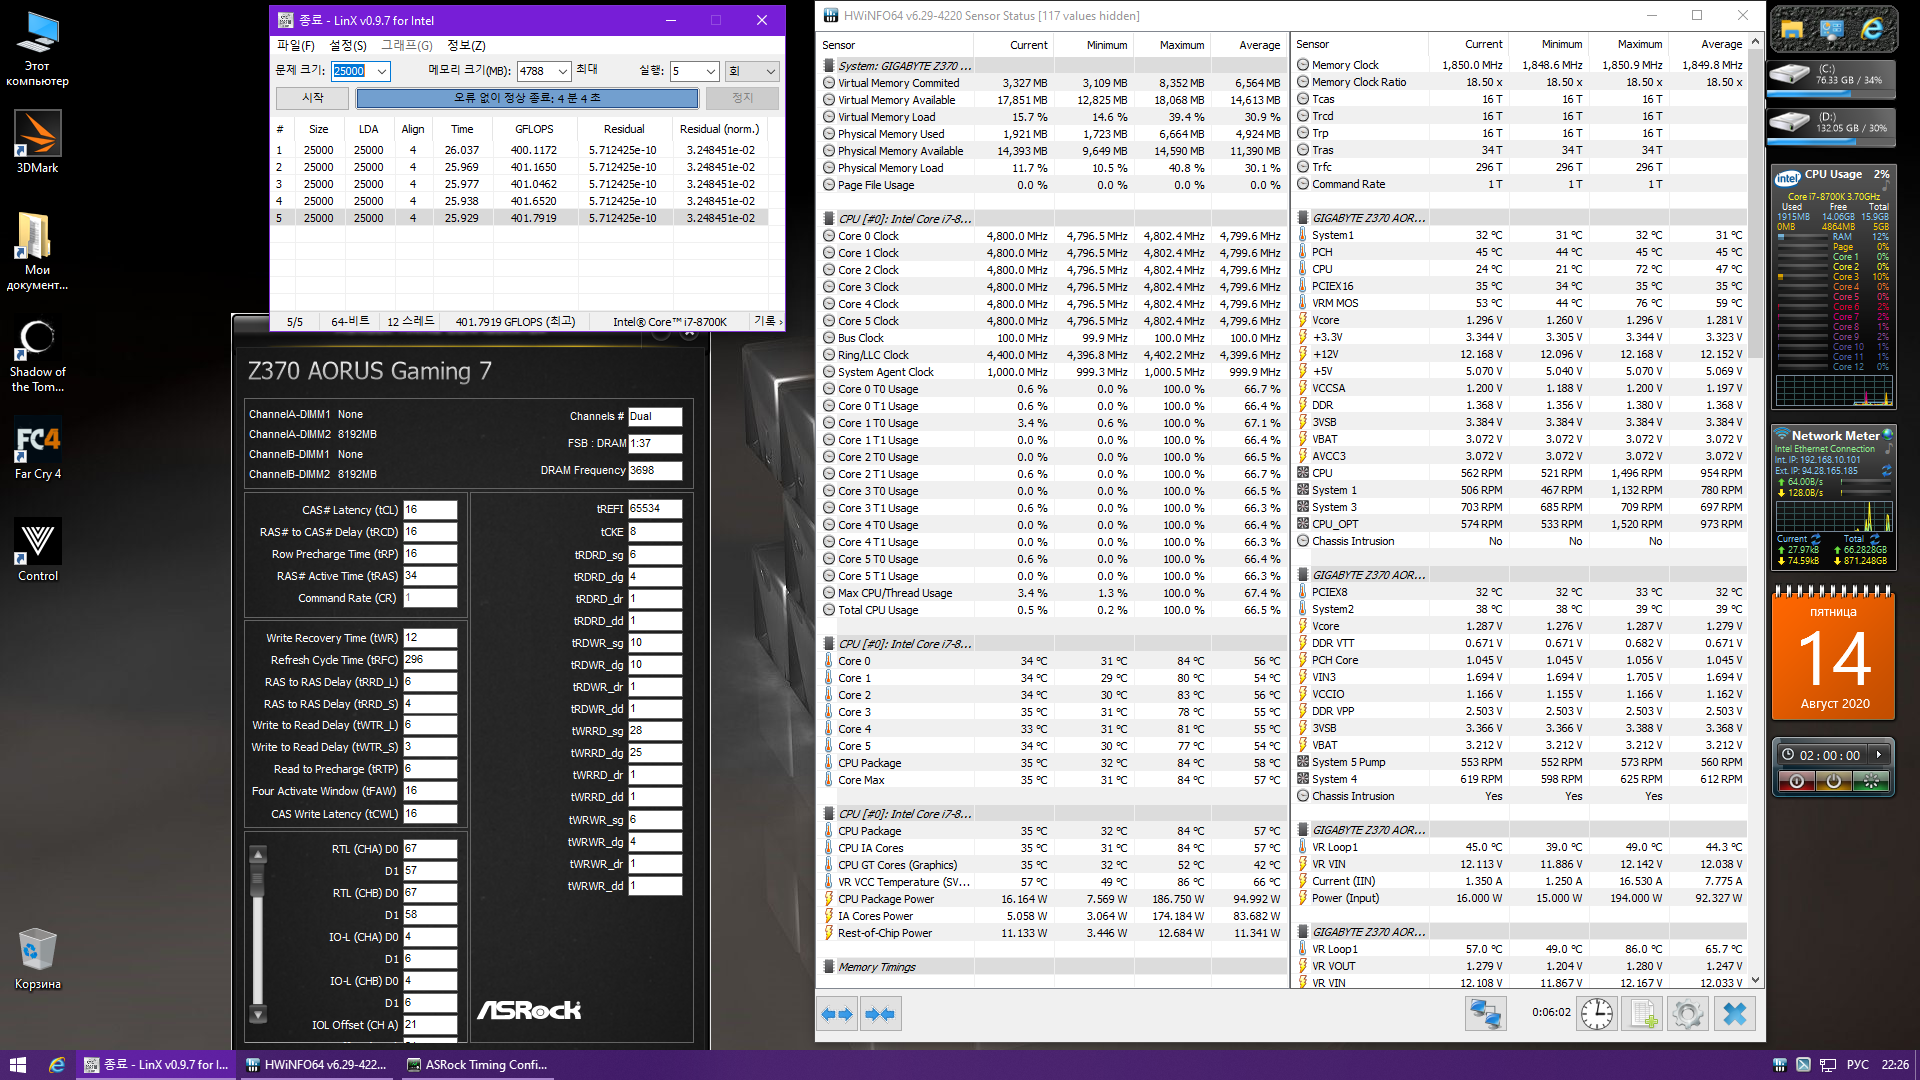Click the CAS# Latency (tCL) value field
Screen dimensions: 1920x1080
[430, 510]
